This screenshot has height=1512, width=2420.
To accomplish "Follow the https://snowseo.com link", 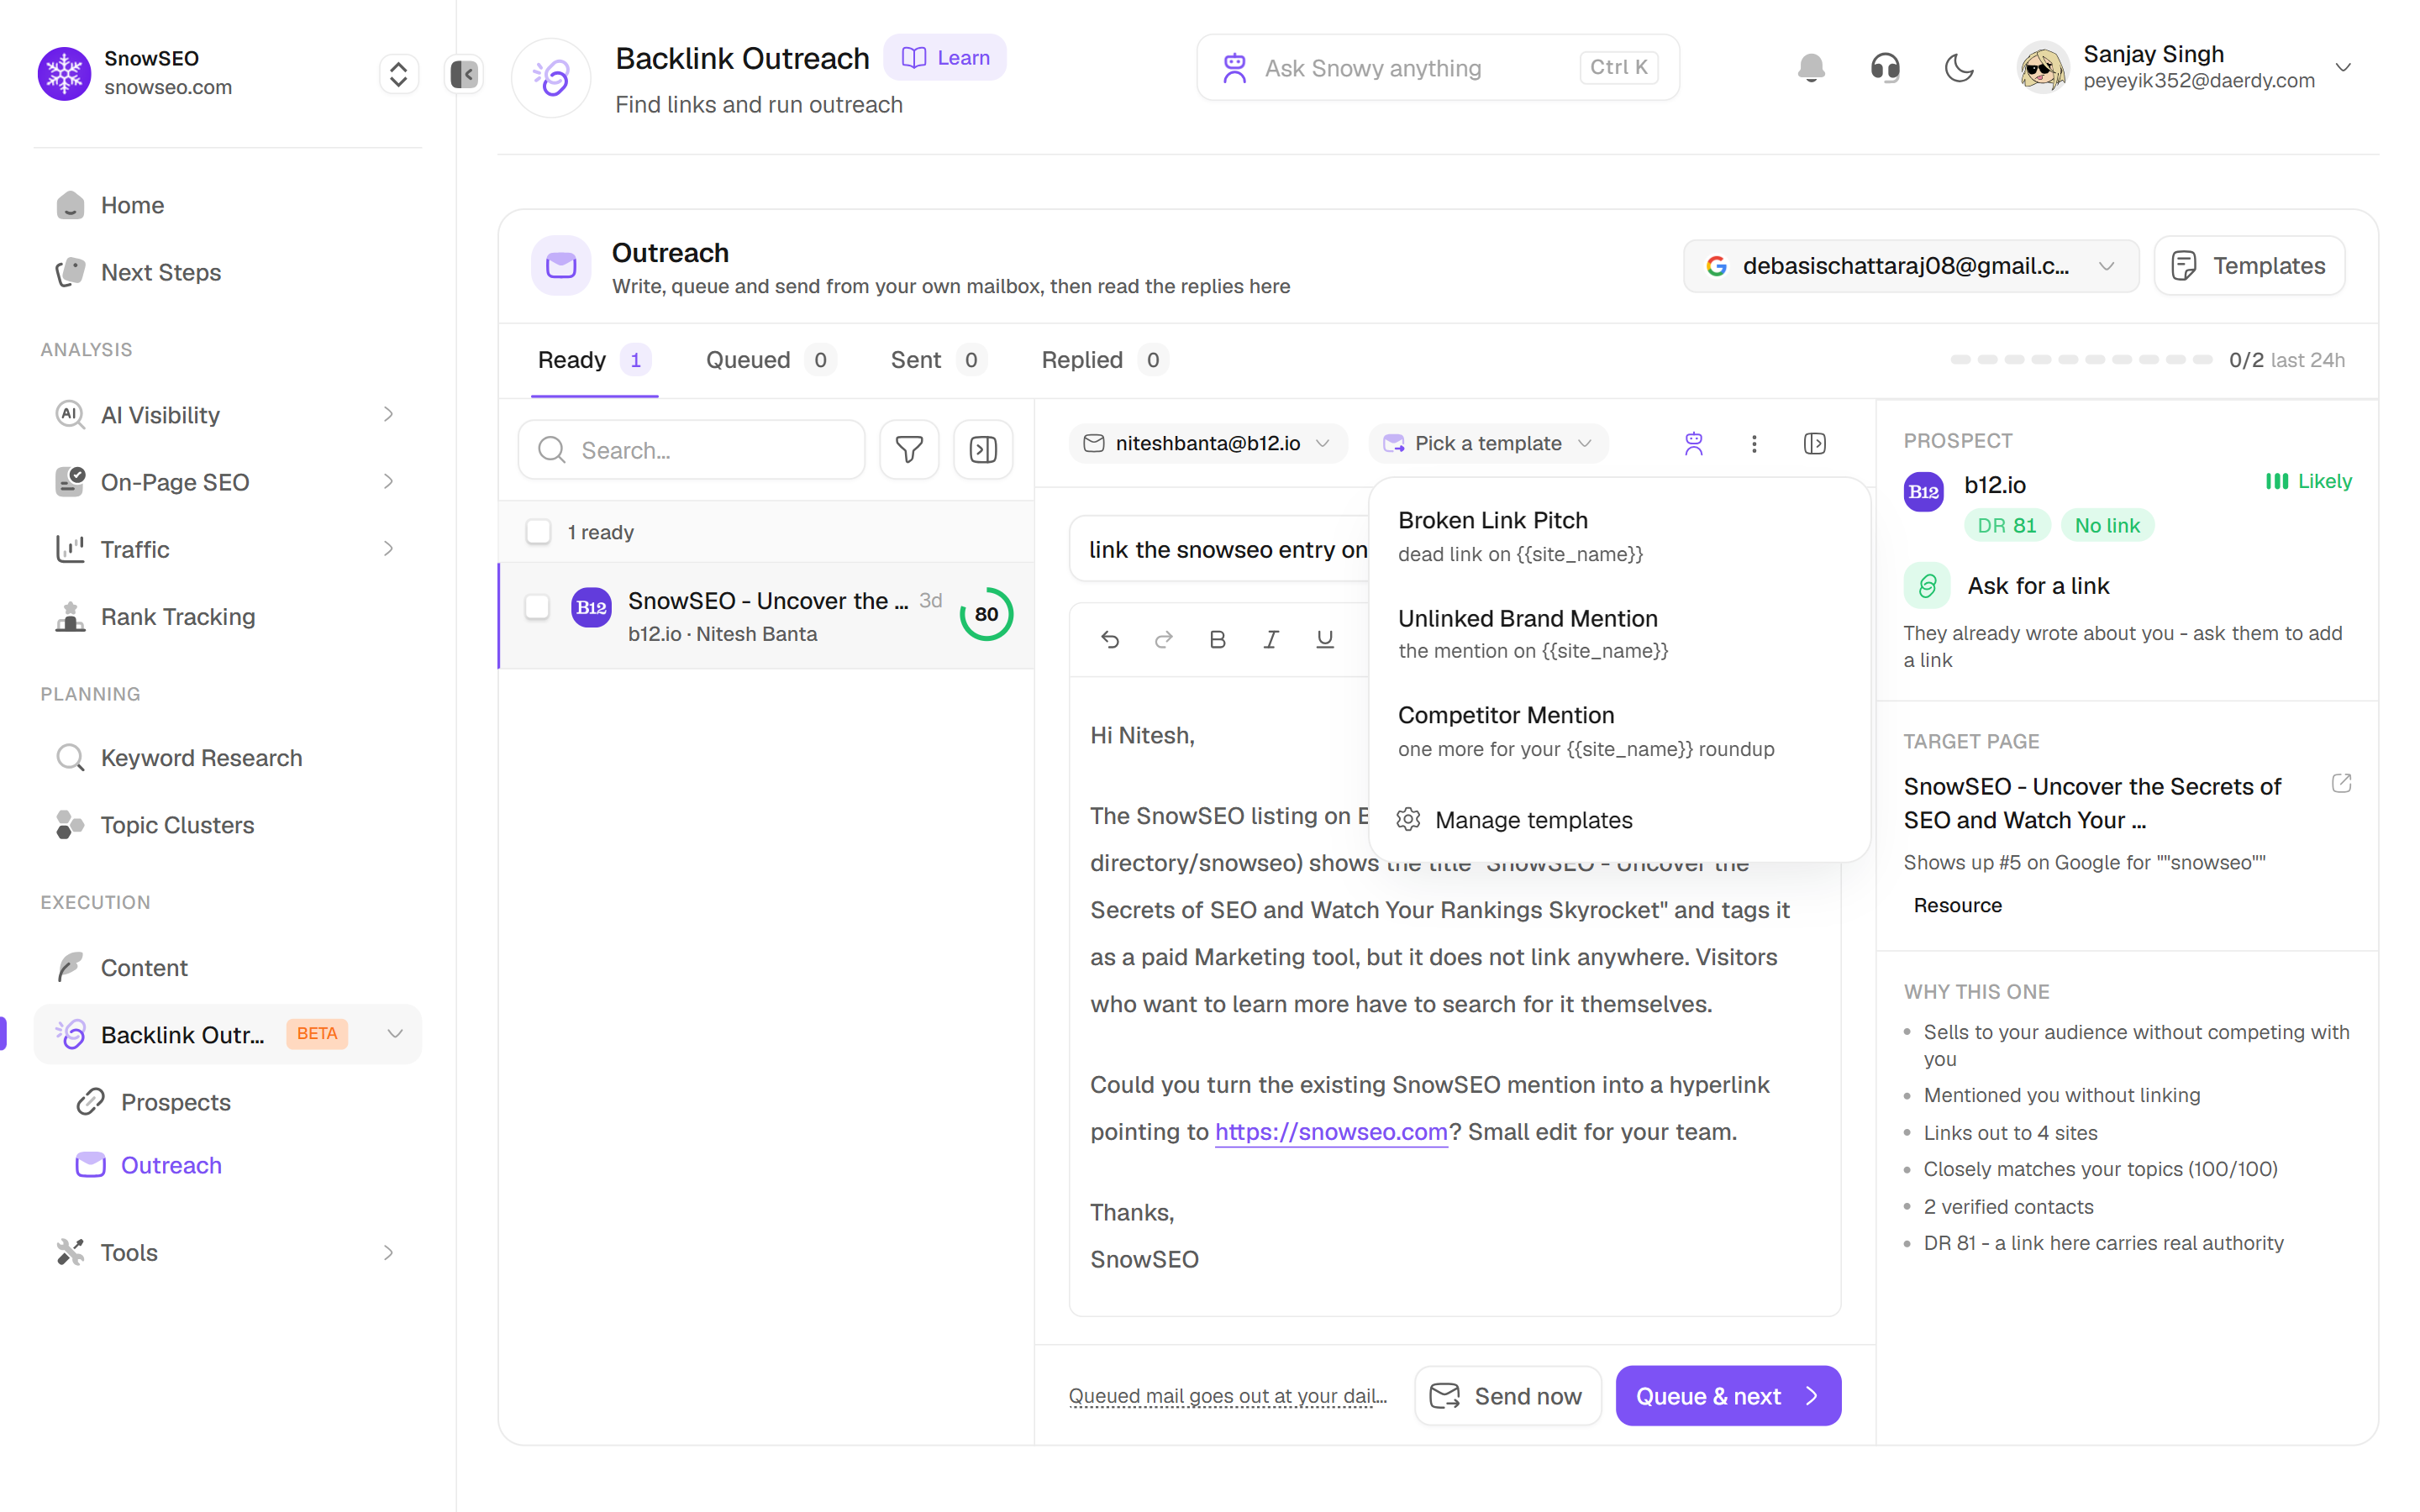I will [1331, 1132].
